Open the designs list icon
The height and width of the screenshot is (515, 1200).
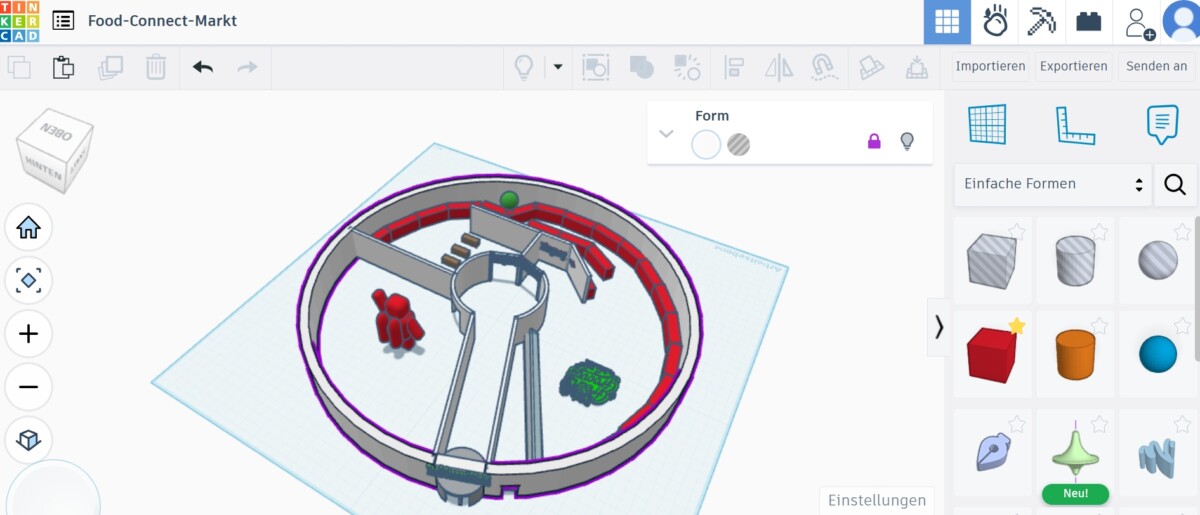click(63, 20)
